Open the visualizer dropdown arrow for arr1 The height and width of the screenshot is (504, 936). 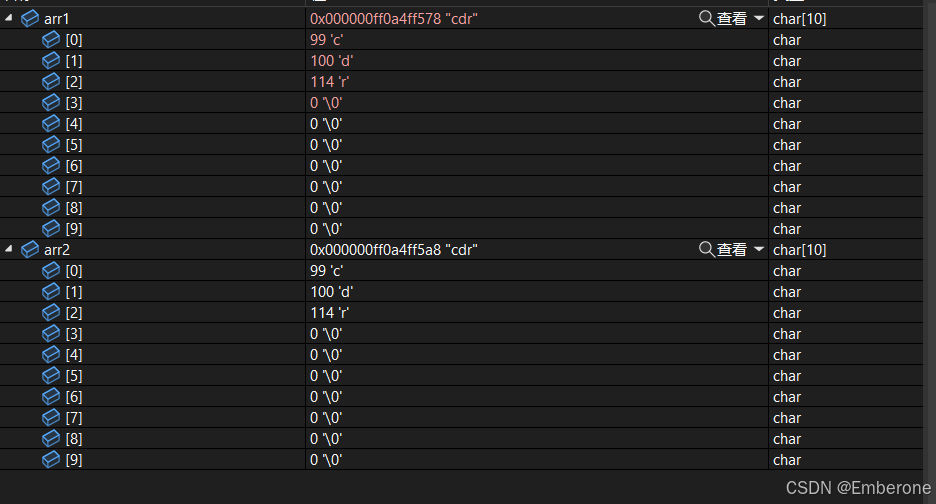point(759,18)
